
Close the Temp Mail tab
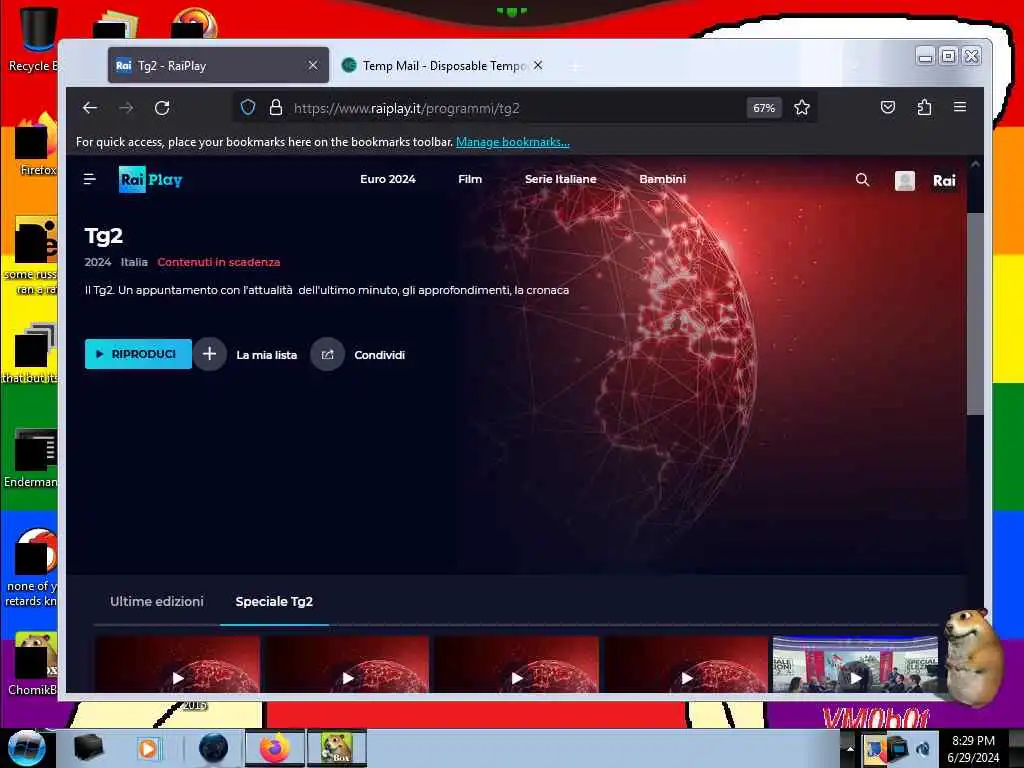click(x=537, y=65)
